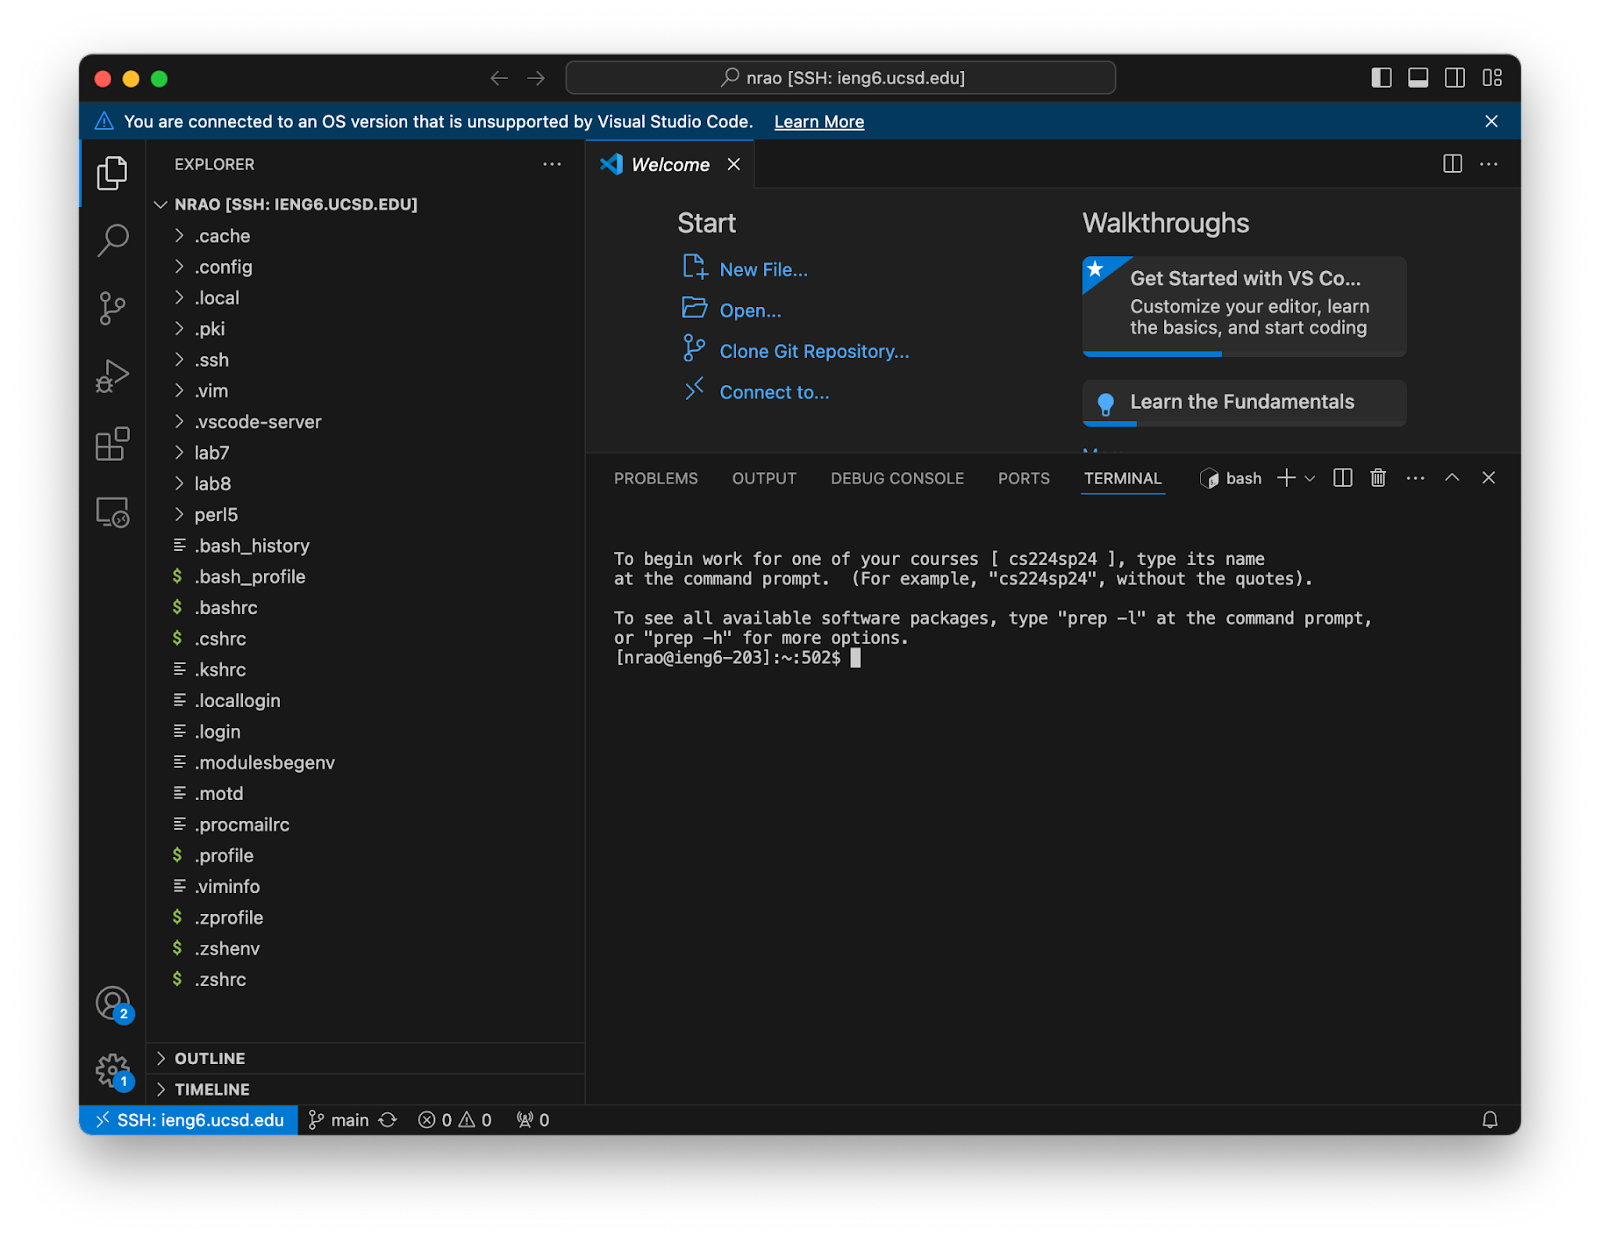Screen dimensions: 1600x1239
Task: Click the Connect to... link
Action: pos(775,393)
